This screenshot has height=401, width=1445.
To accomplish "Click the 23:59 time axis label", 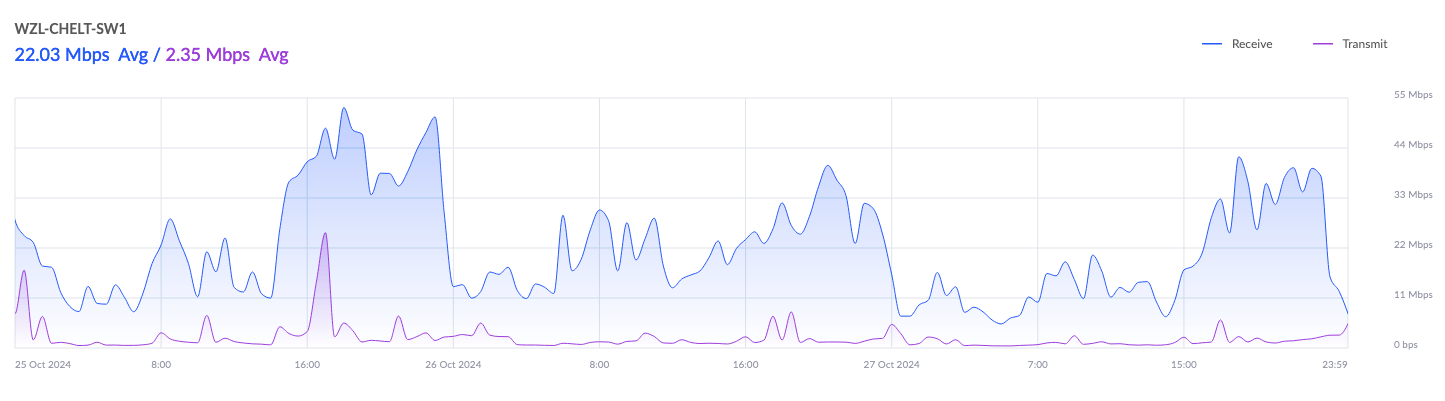I will (1335, 365).
